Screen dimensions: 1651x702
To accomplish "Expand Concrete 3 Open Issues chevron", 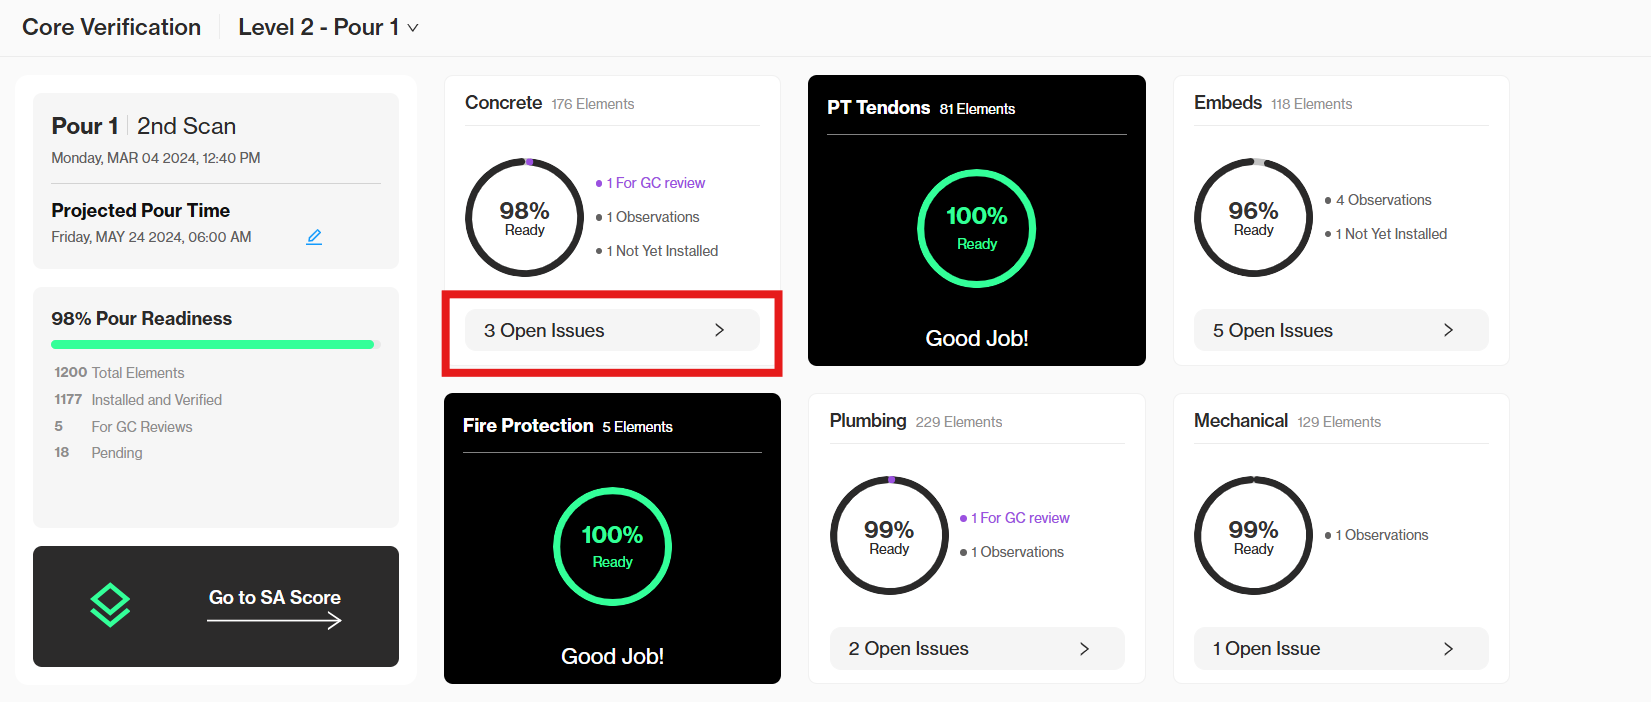I will pyautogui.click(x=719, y=330).
